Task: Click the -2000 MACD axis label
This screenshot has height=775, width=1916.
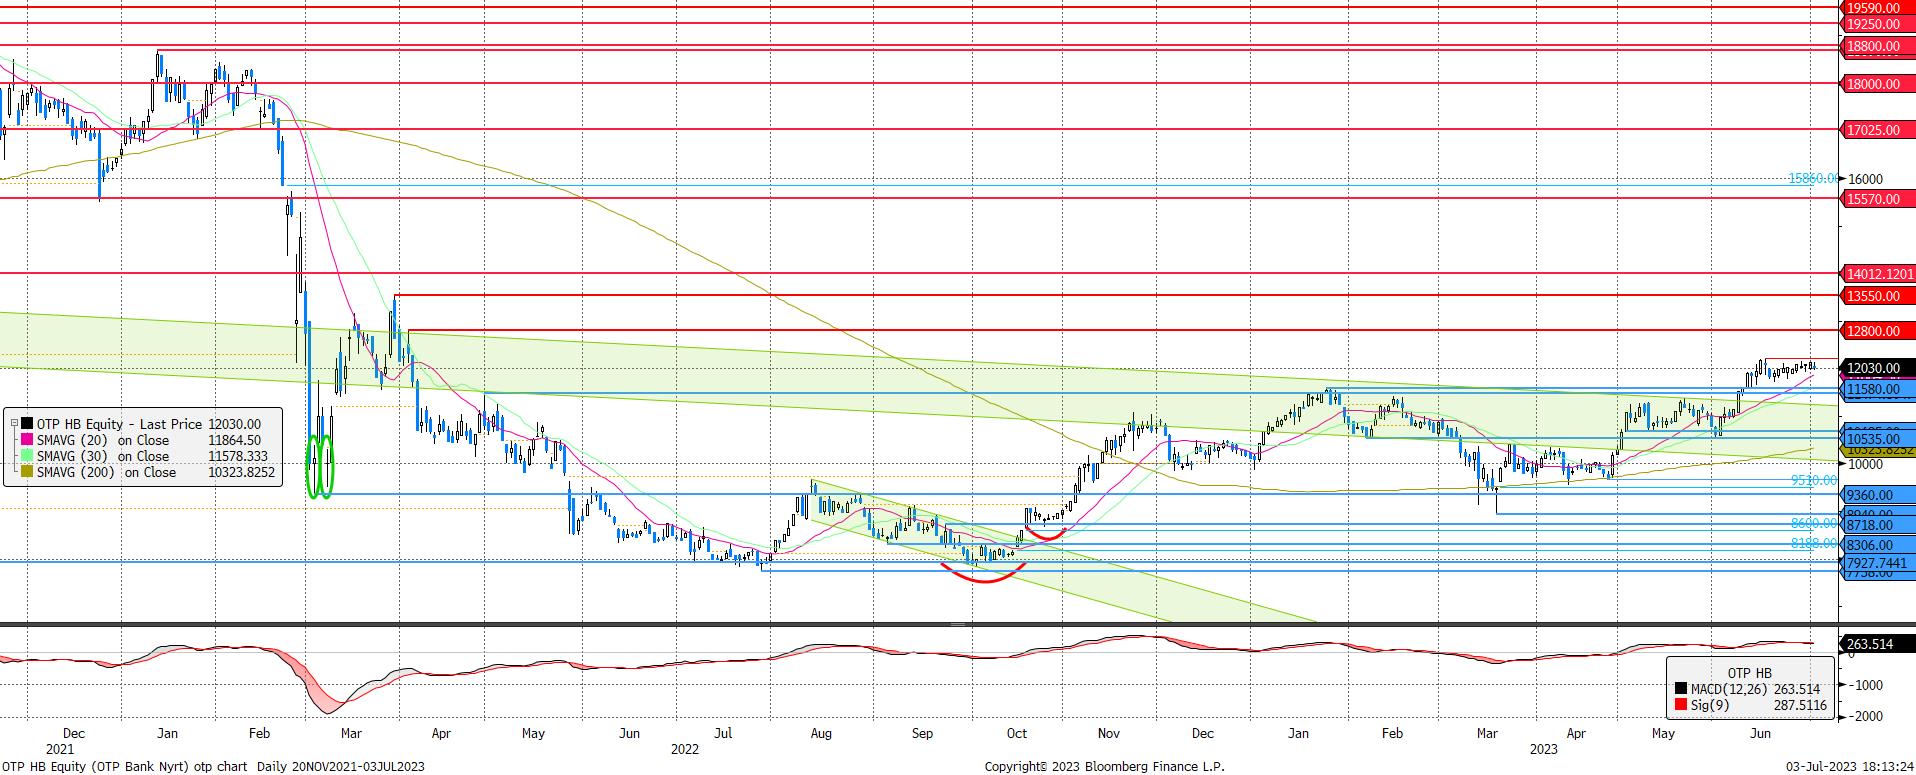Action: (1866, 717)
